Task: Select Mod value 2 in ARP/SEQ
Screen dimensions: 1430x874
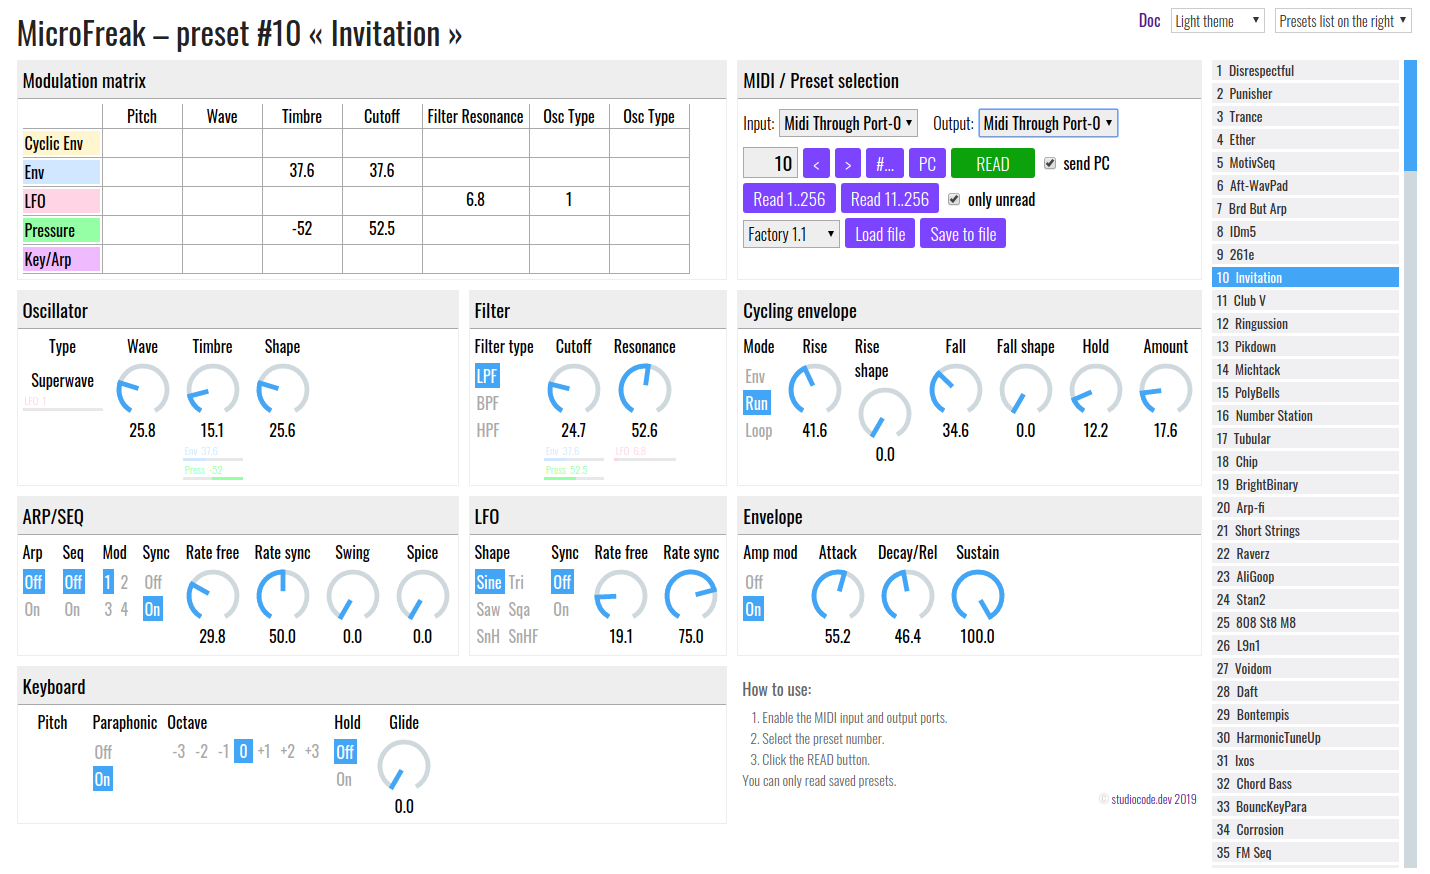Action: (x=124, y=582)
